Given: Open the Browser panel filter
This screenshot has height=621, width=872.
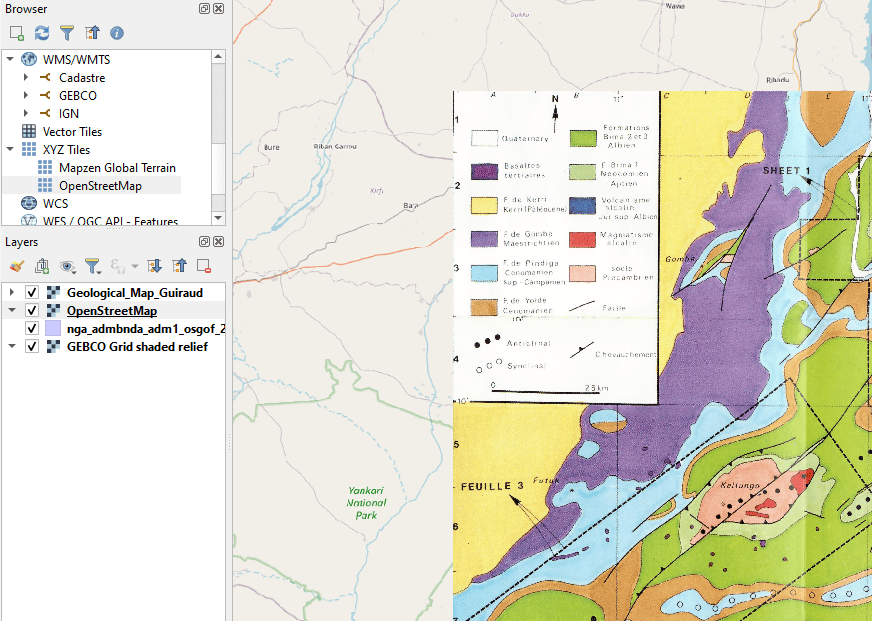Looking at the screenshot, I should pos(67,33).
